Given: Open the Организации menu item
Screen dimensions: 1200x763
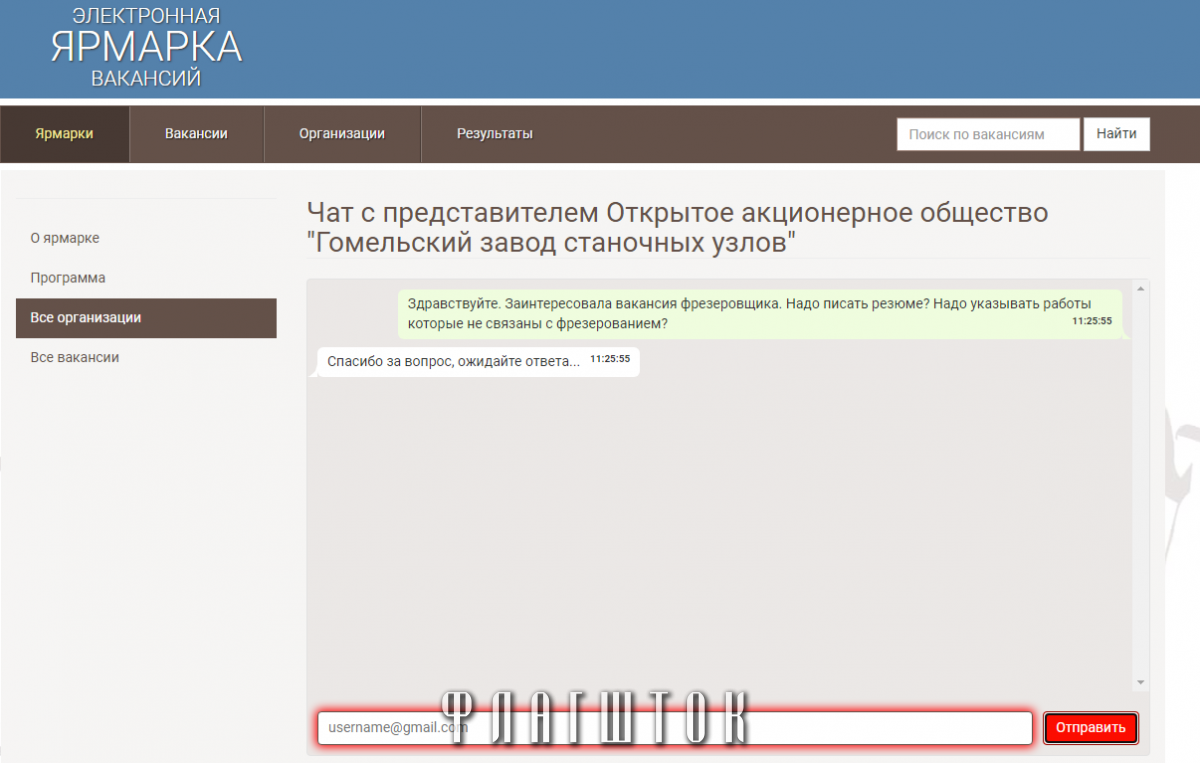Looking at the screenshot, I should [342, 134].
